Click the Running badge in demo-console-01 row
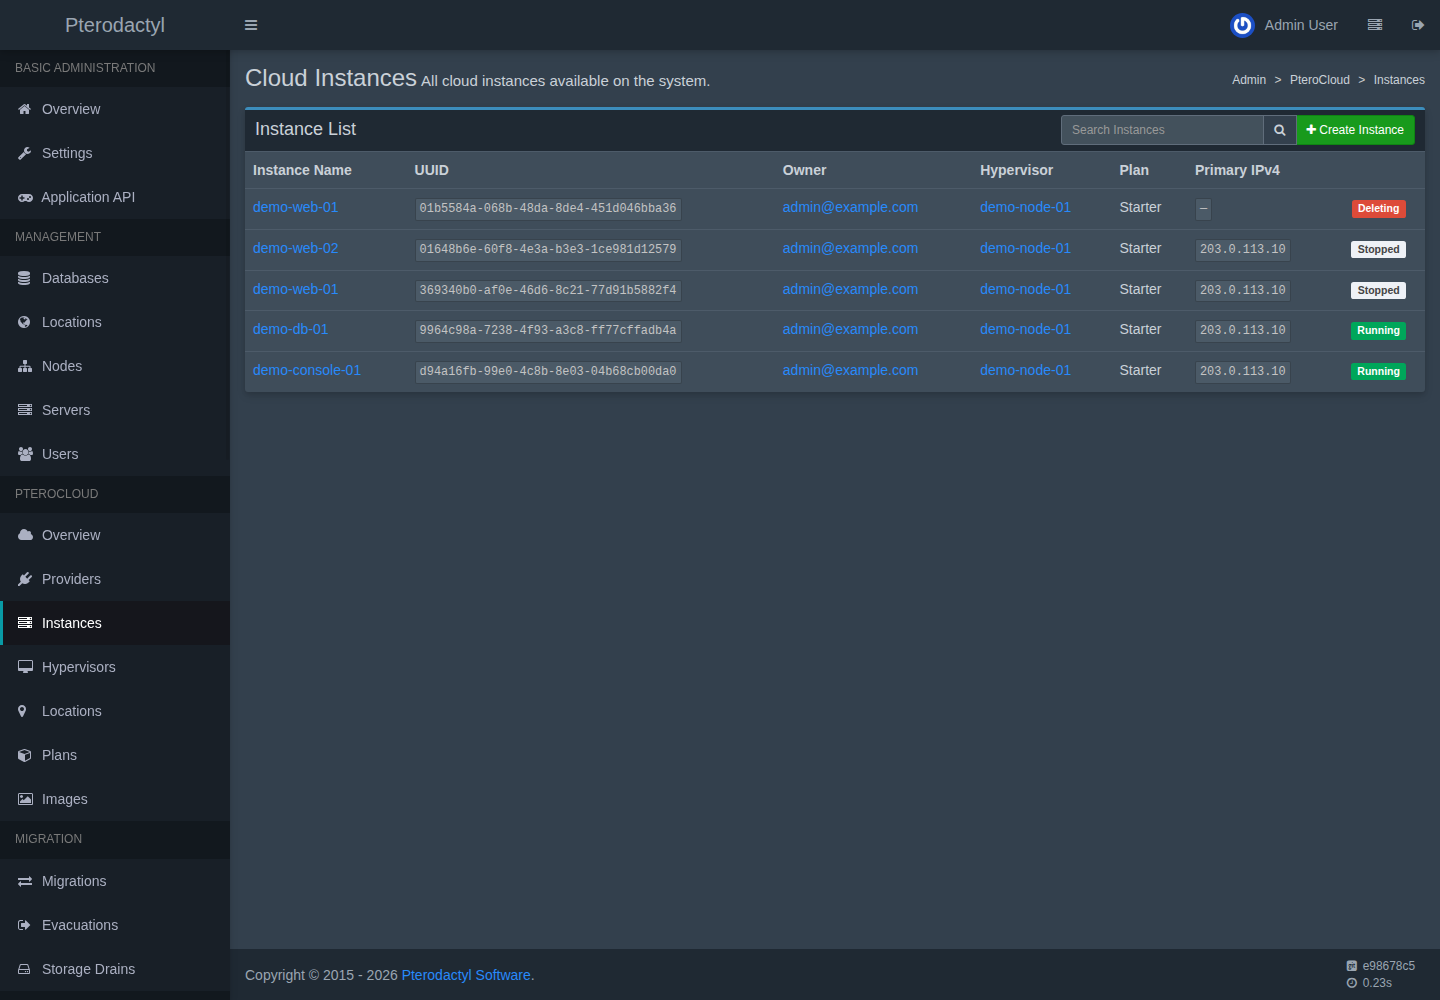Image resolution: width=1440 pixels, height=1000 pixels. click(1378, 372)
